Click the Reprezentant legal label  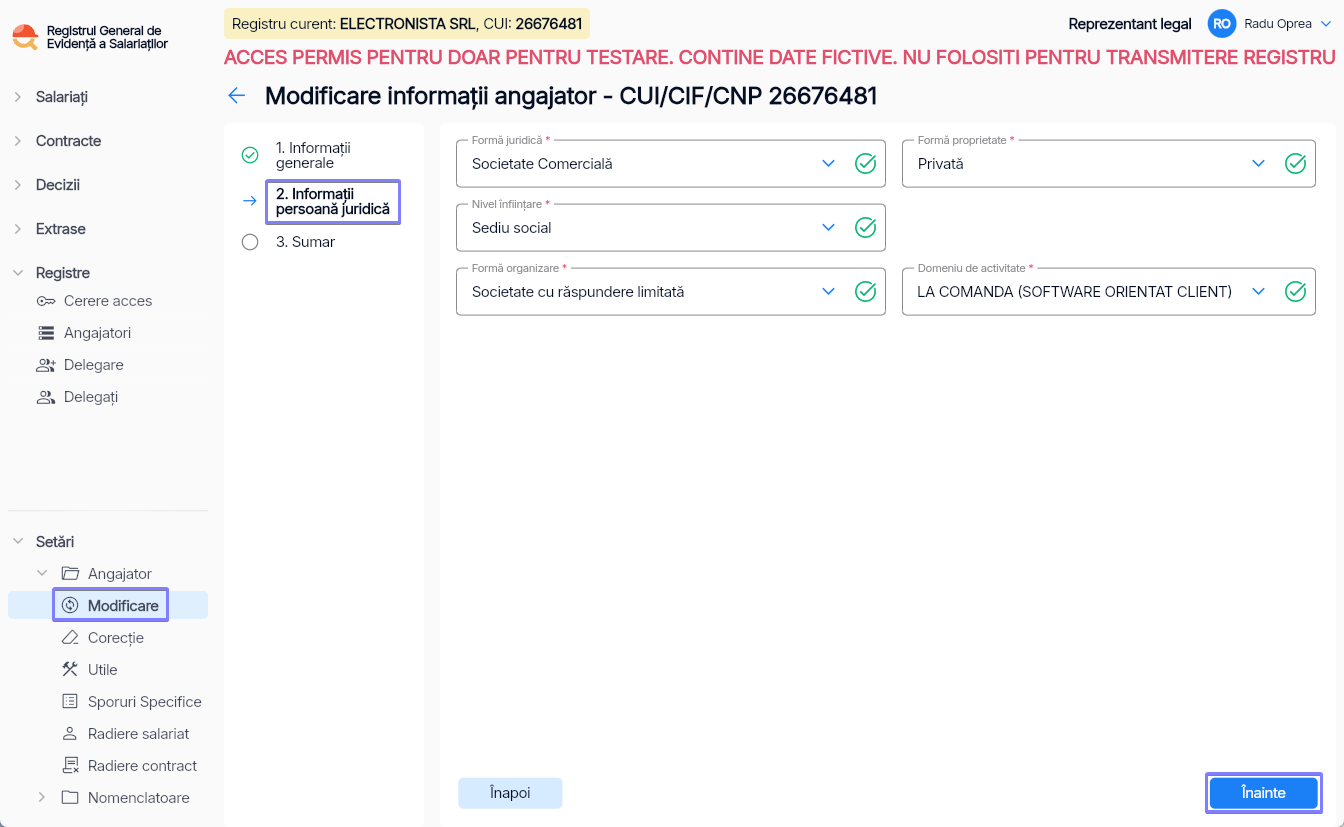click(1130, 24)
